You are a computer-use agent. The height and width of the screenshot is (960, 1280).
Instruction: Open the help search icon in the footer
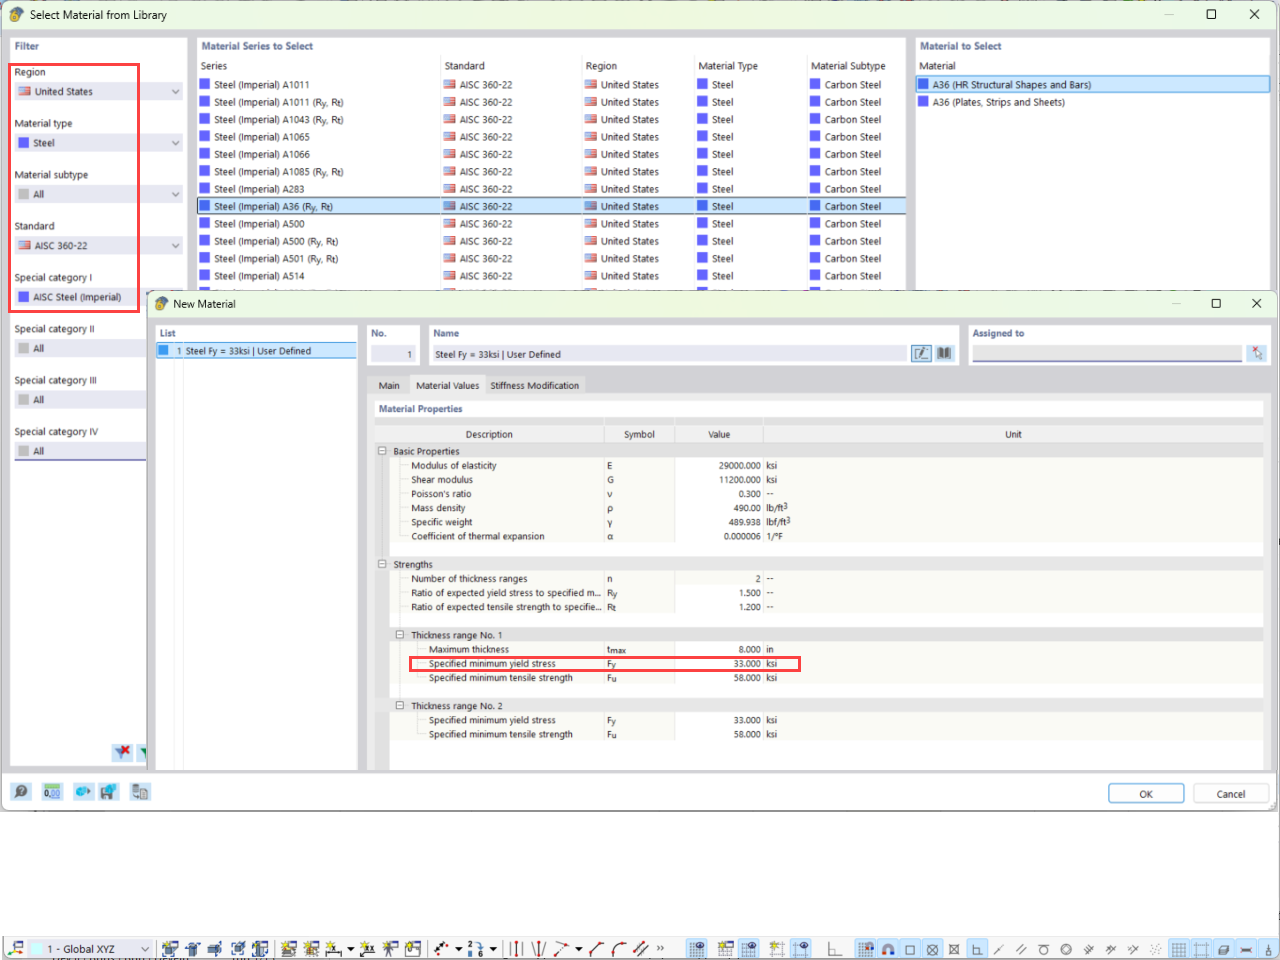[20, 791]
